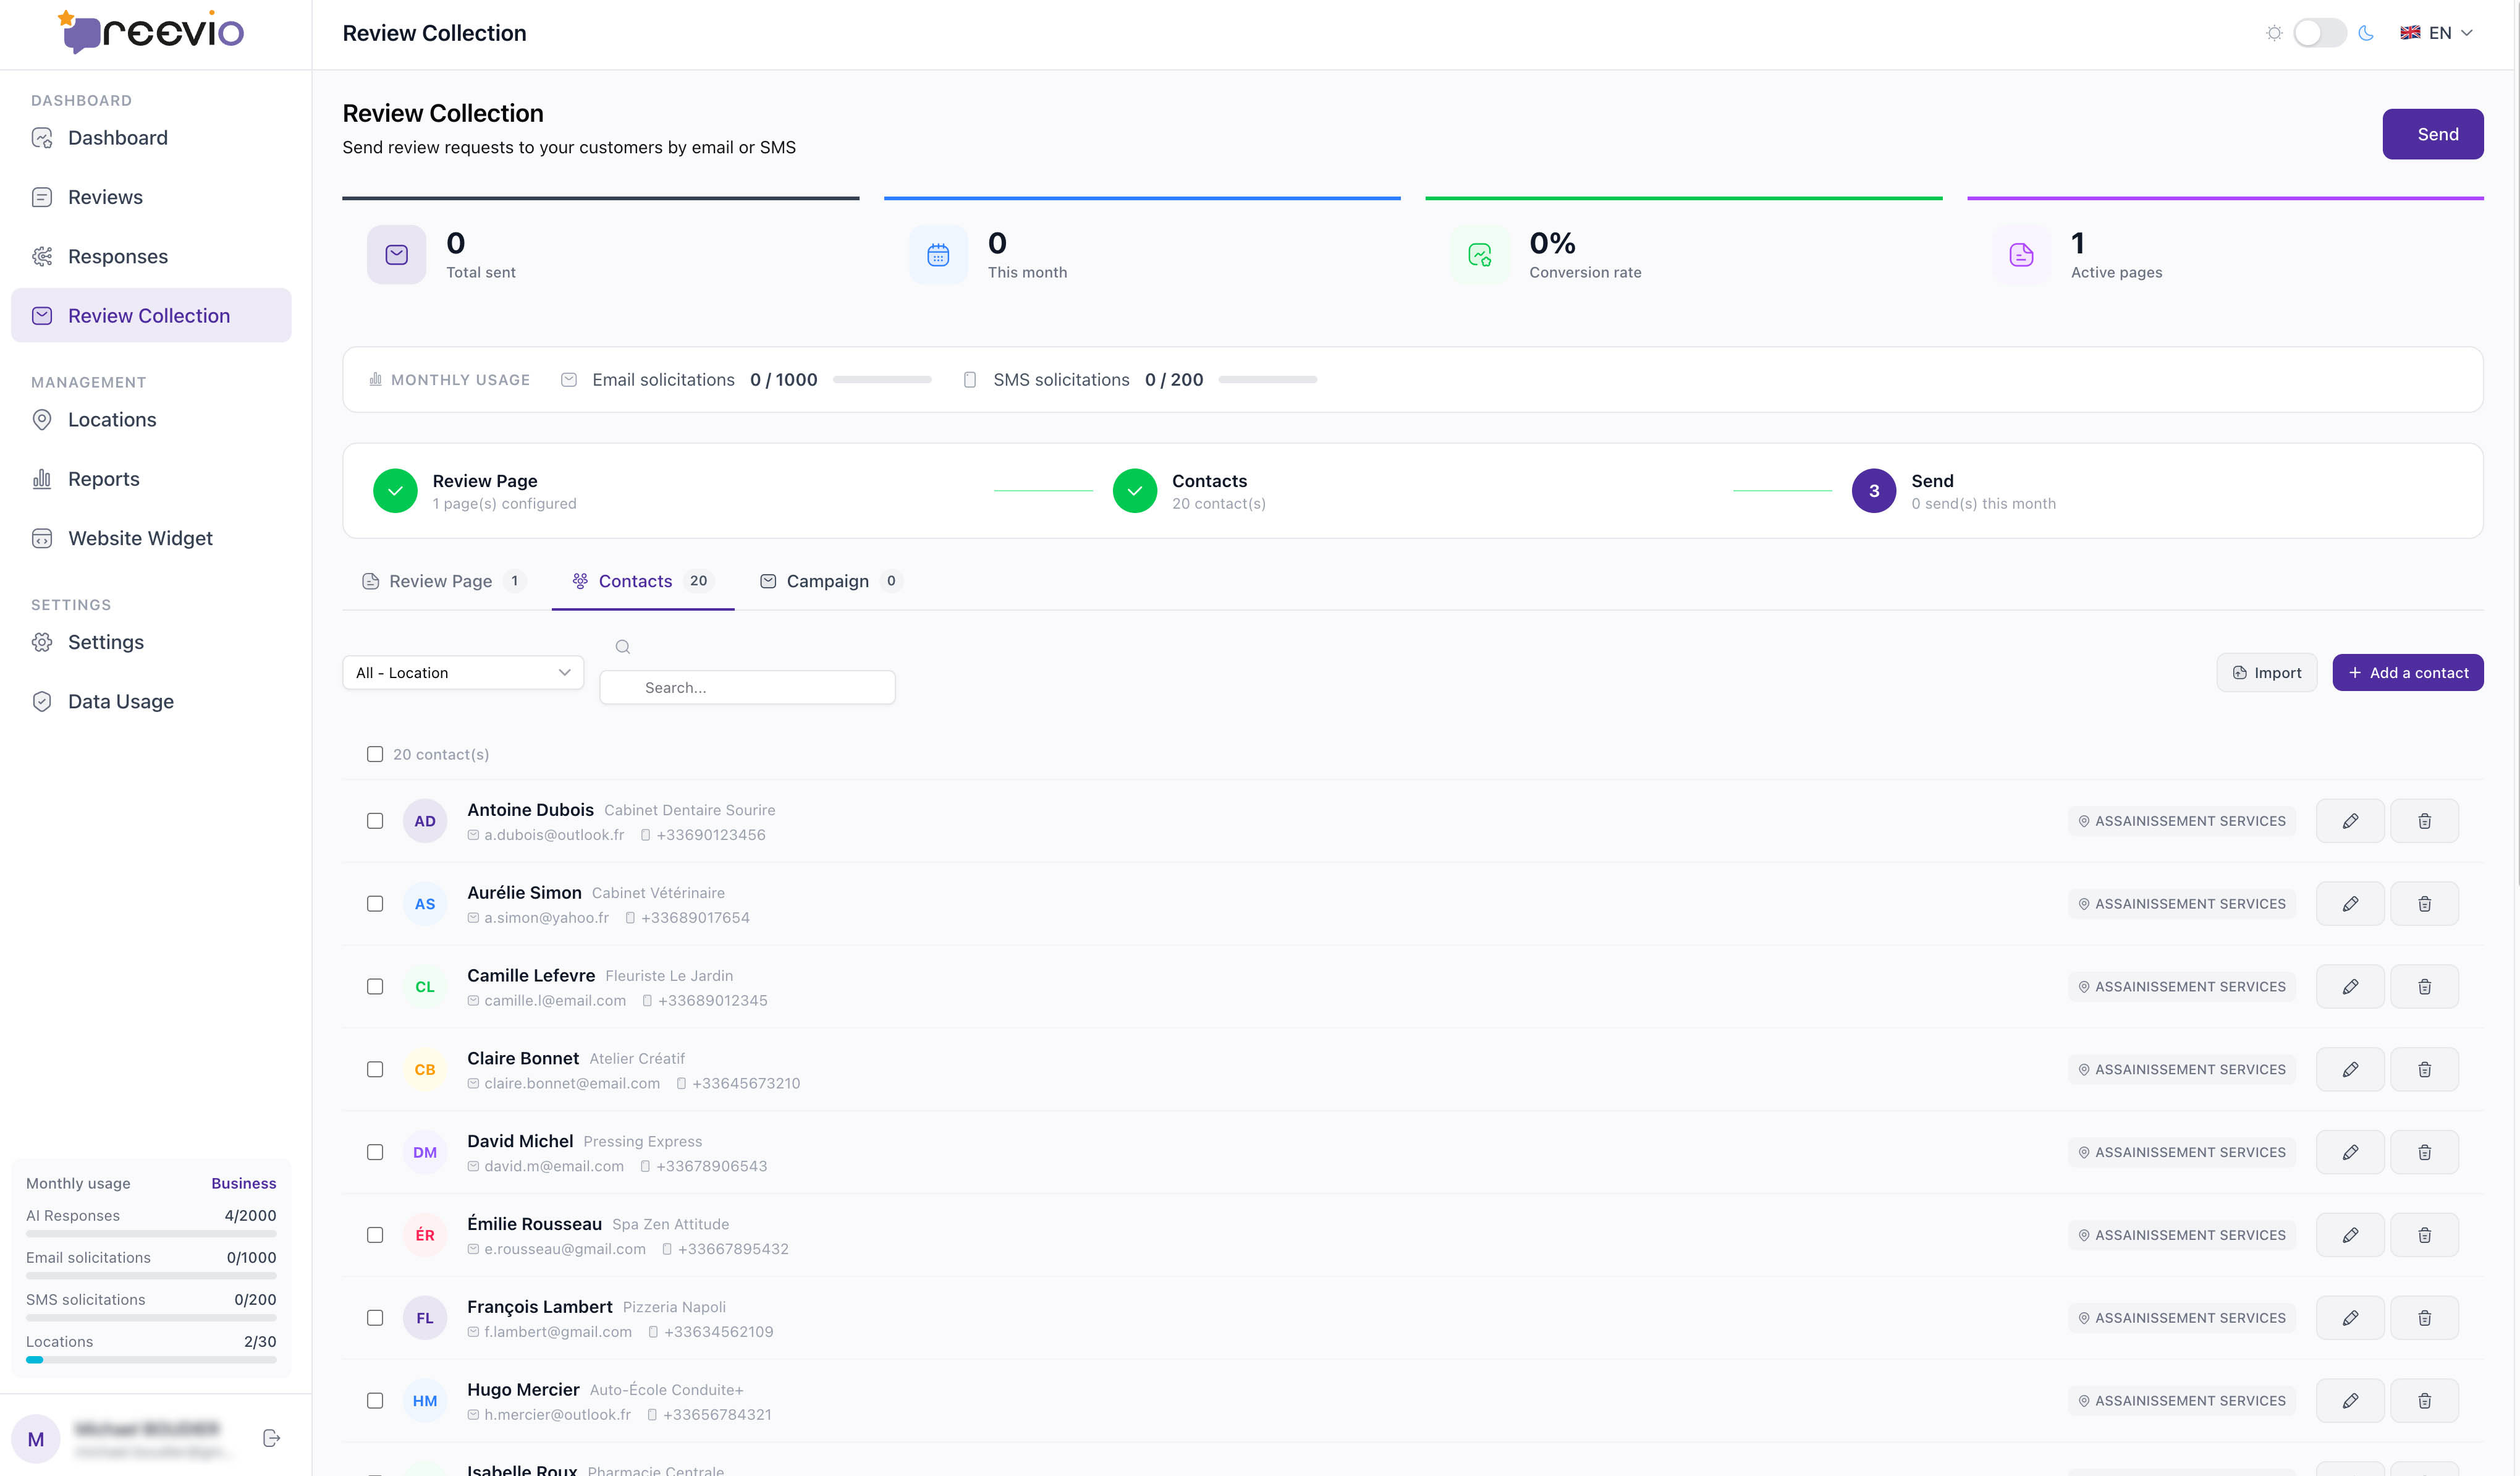Delete Camille Lefevre with trash icon
The image size is (2520, 1476).
(x=2423, y=987)
